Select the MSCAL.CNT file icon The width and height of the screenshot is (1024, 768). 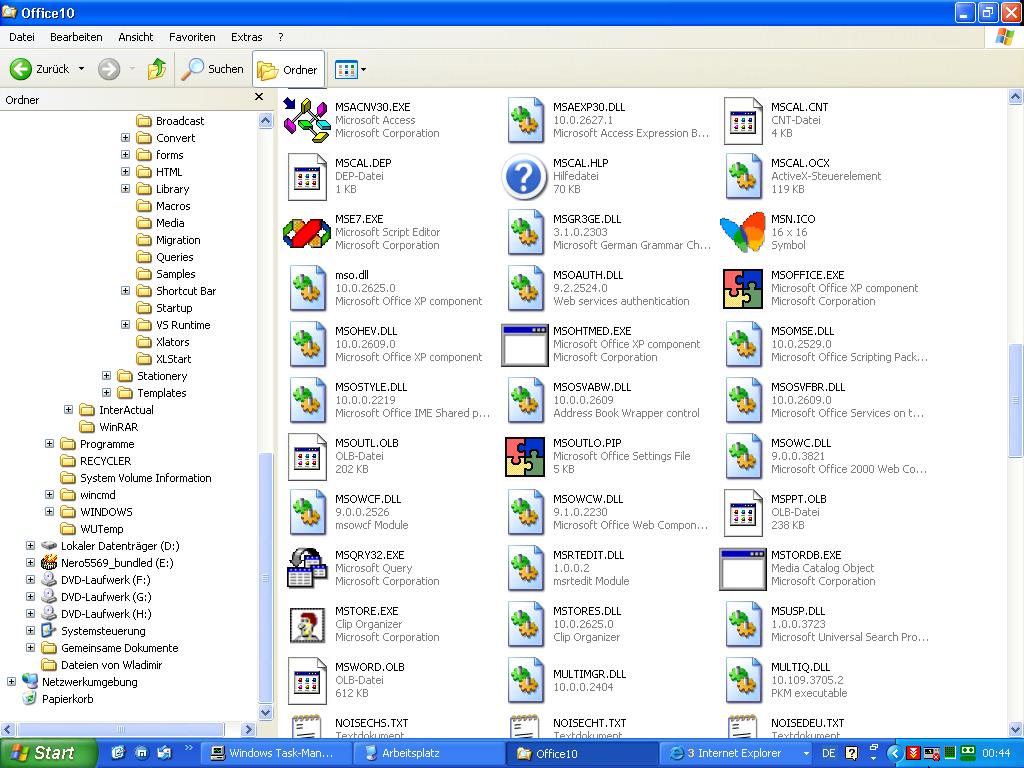[743, 121]
